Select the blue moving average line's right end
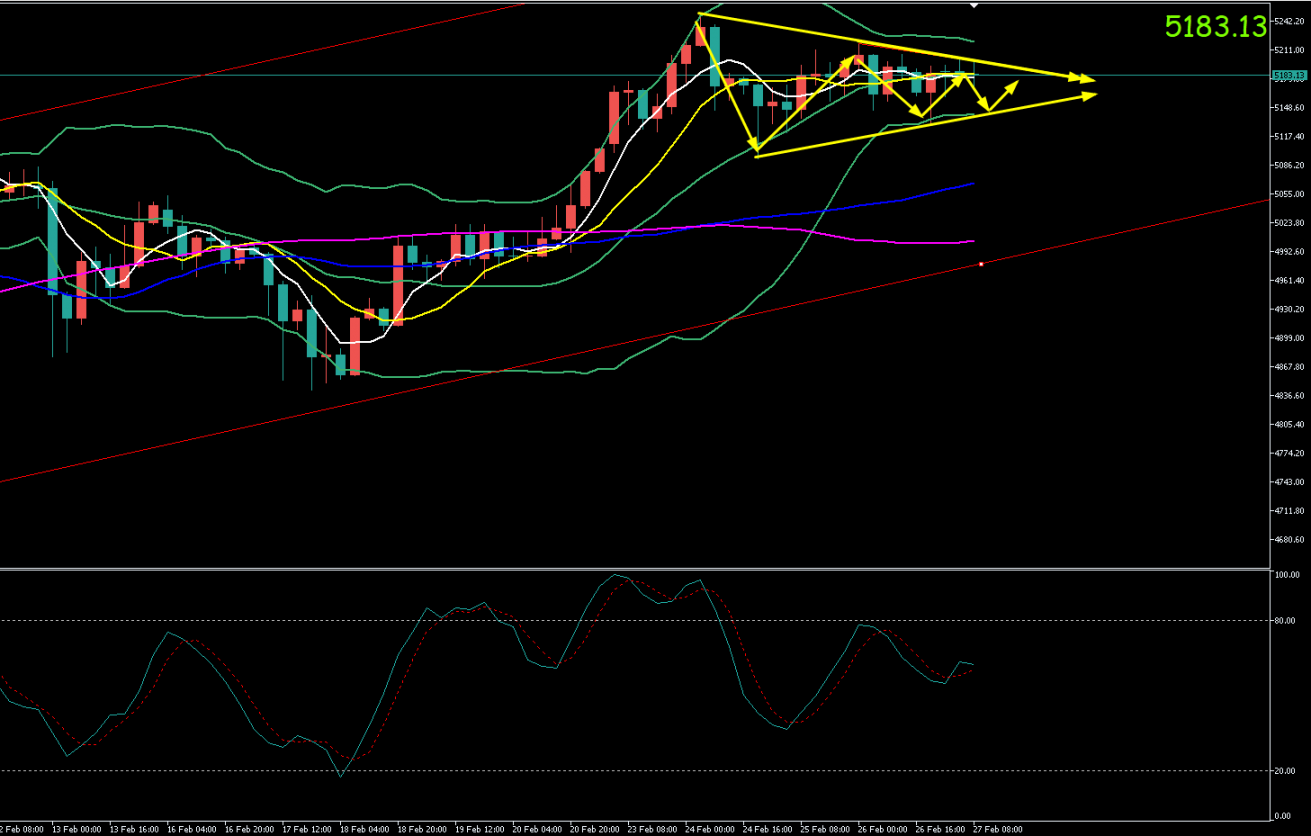Image resolution: width=1311 pixels, height=836 pixels. click(971, 184)
